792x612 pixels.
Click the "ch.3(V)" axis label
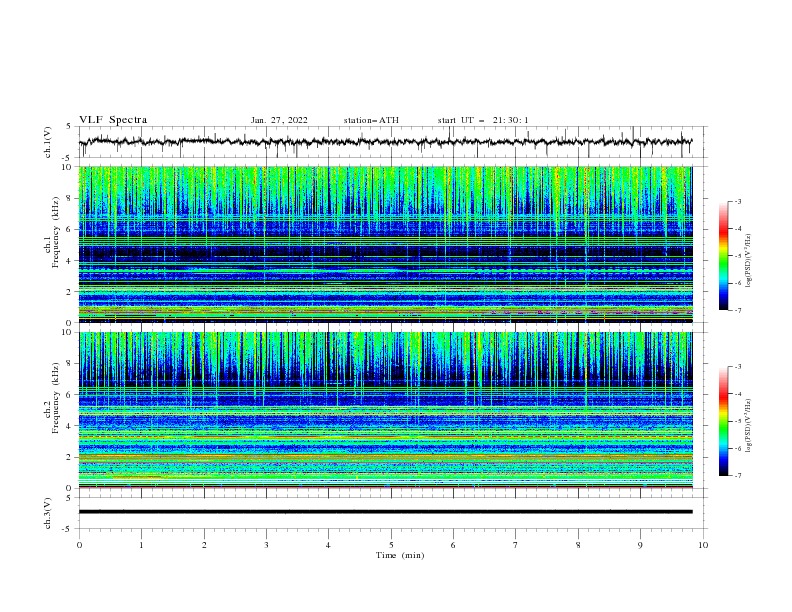[x=48, y=513]
